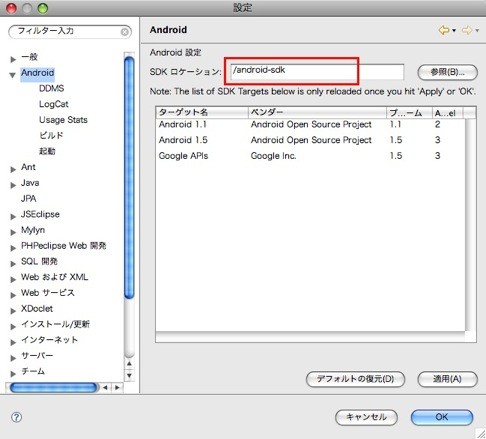
Task: Expand the Web および XML node
Action: [x=13, y=279]
